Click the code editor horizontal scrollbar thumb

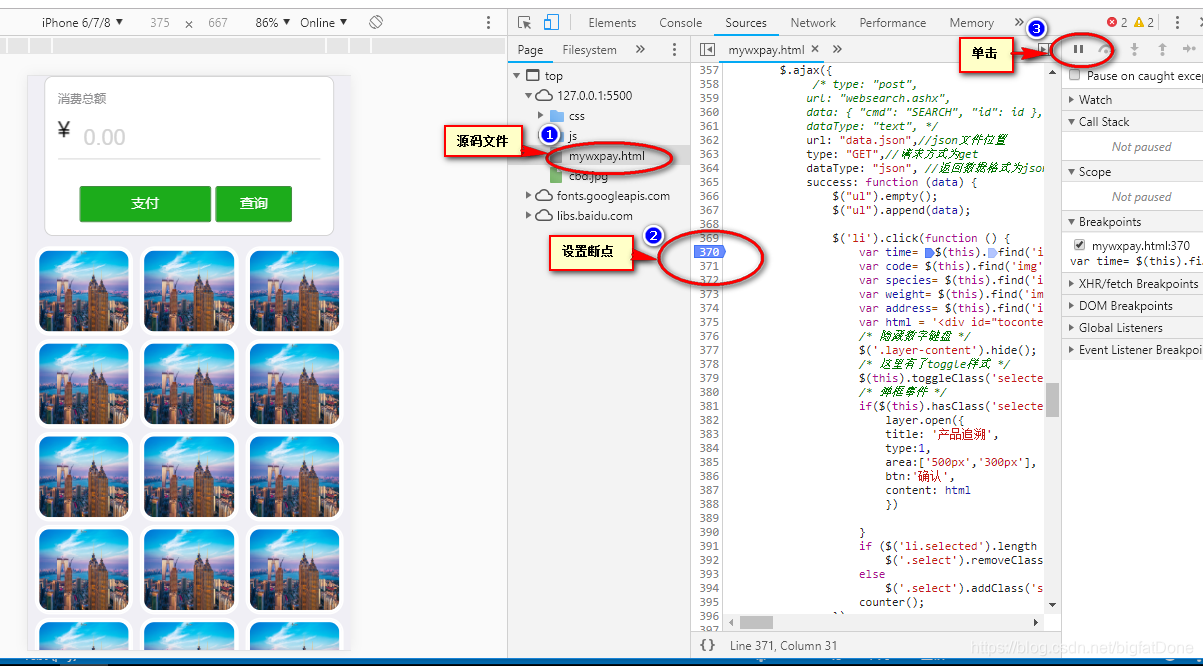pyautogui.click(x=757, y=622)
